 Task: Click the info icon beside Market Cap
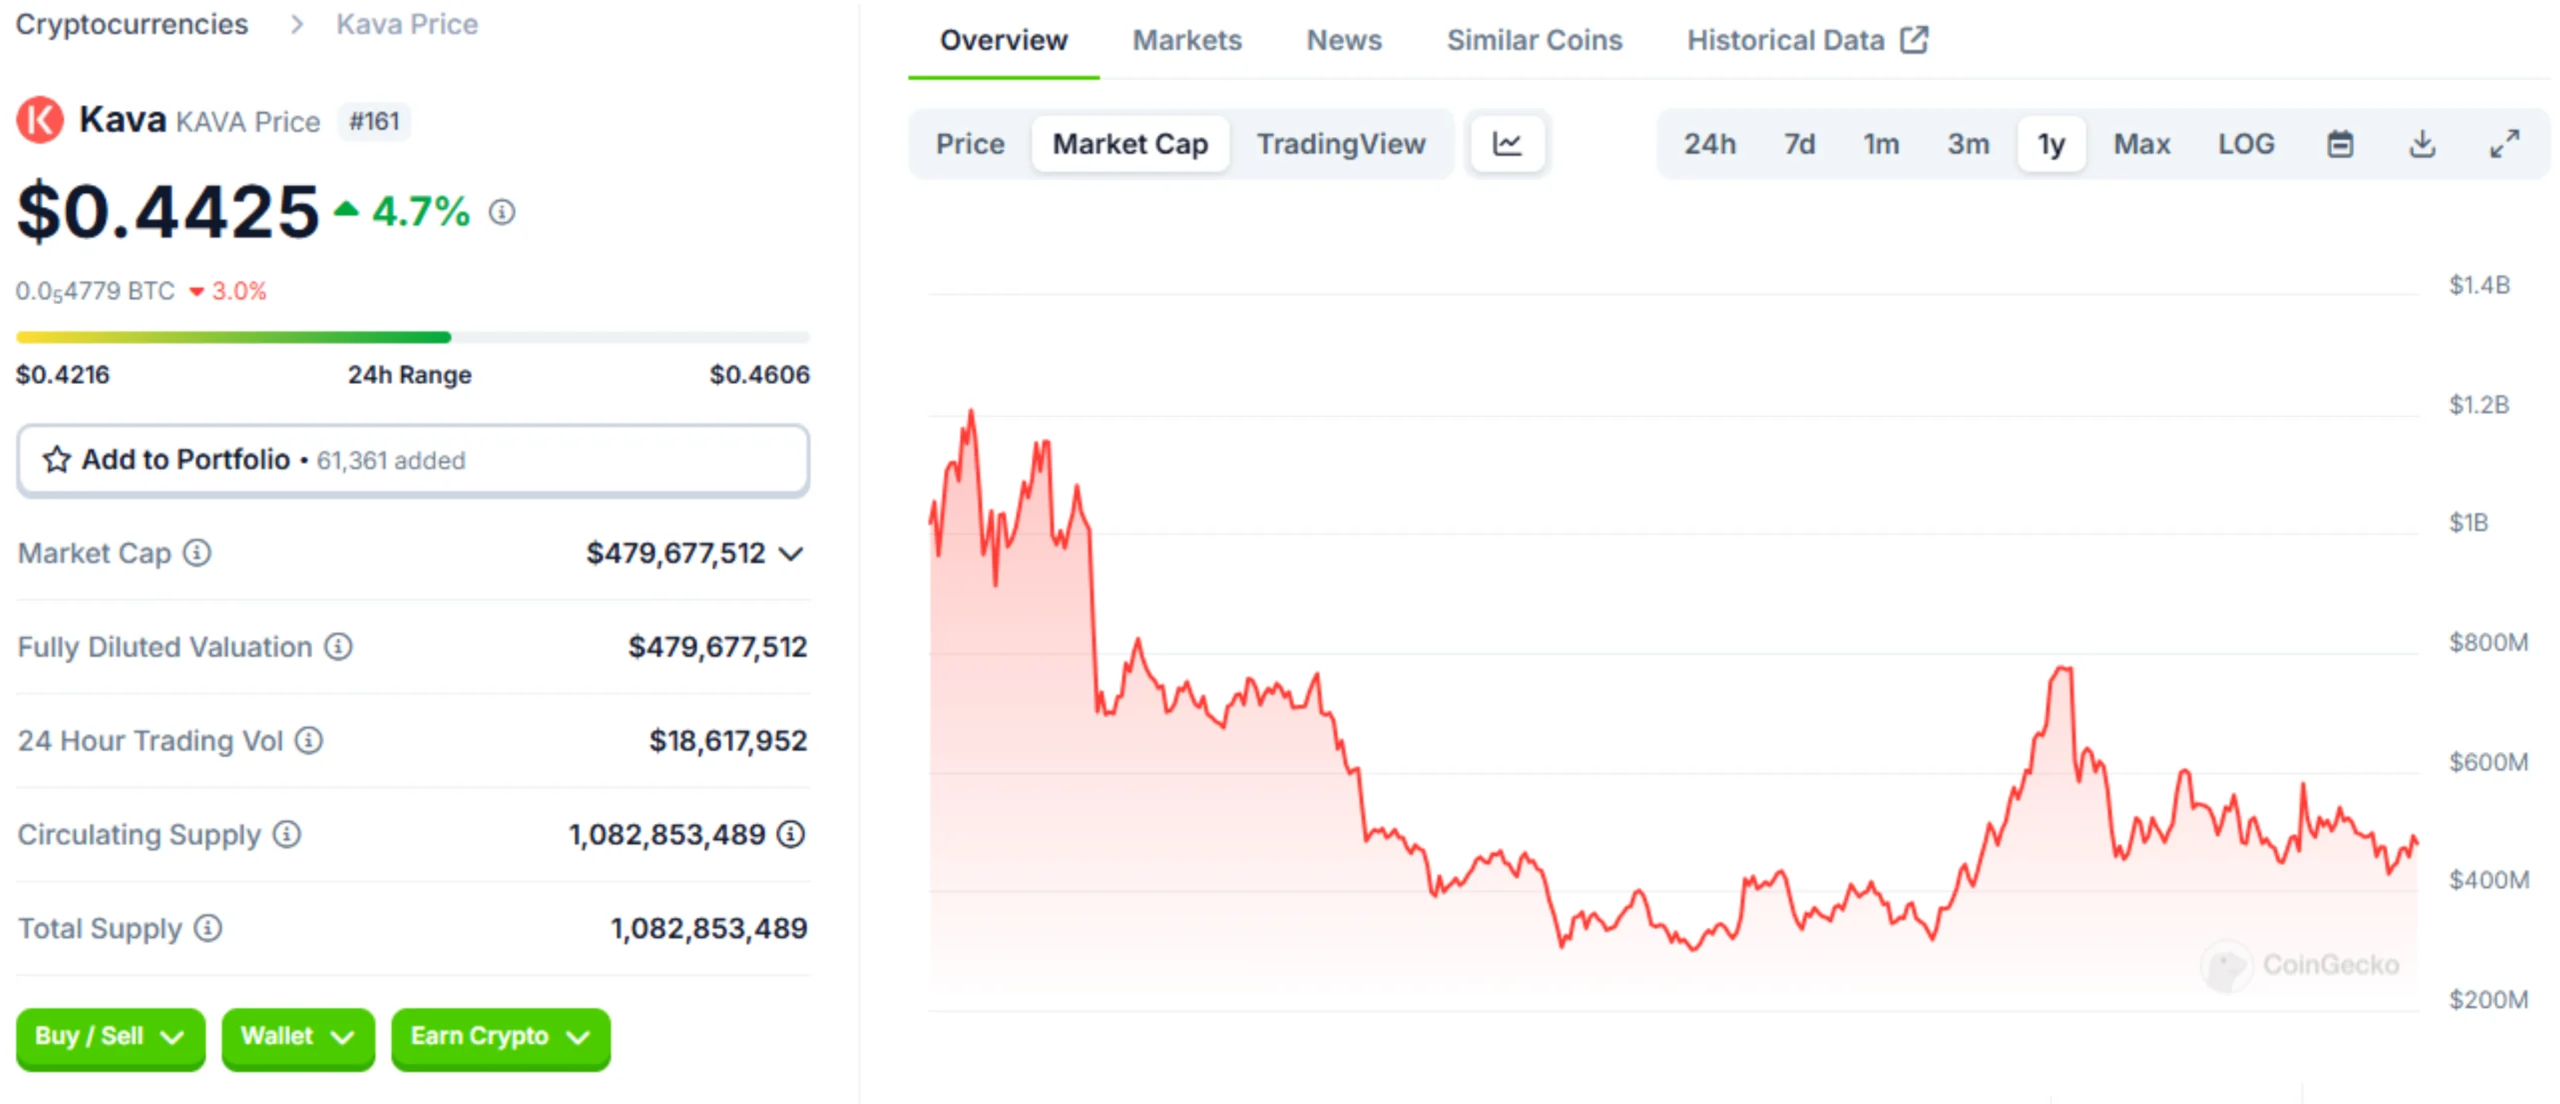click(x=197, y=553)
